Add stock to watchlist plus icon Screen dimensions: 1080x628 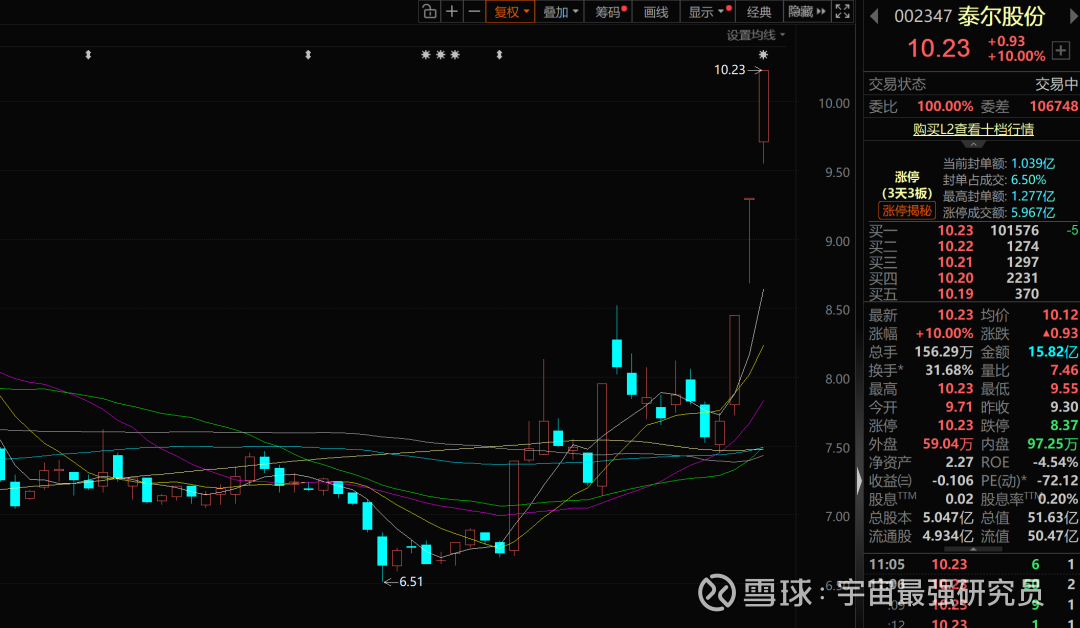click(1060, 50)
